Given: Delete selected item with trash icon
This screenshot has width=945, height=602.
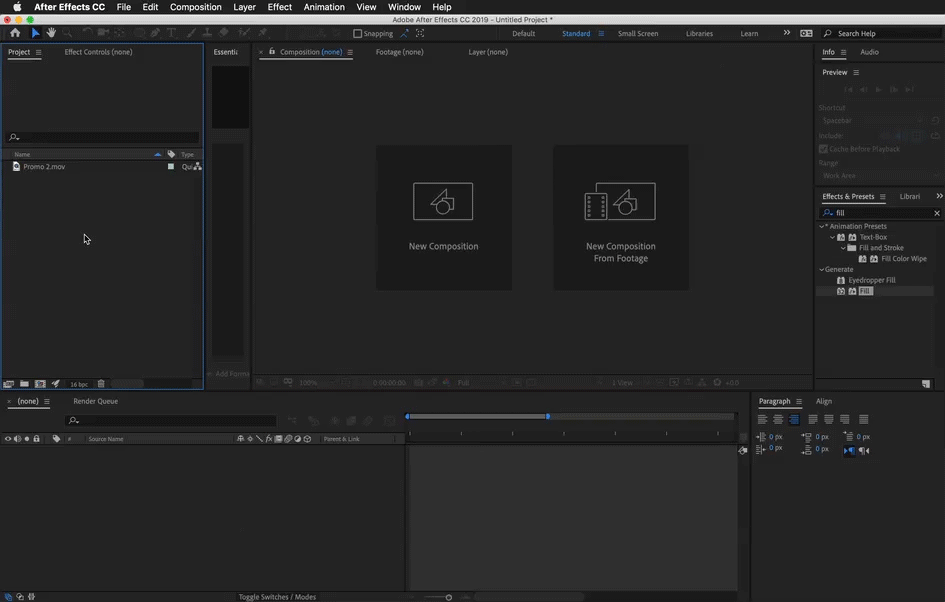Looking at the screenshot, I should [x=101, y=384].
